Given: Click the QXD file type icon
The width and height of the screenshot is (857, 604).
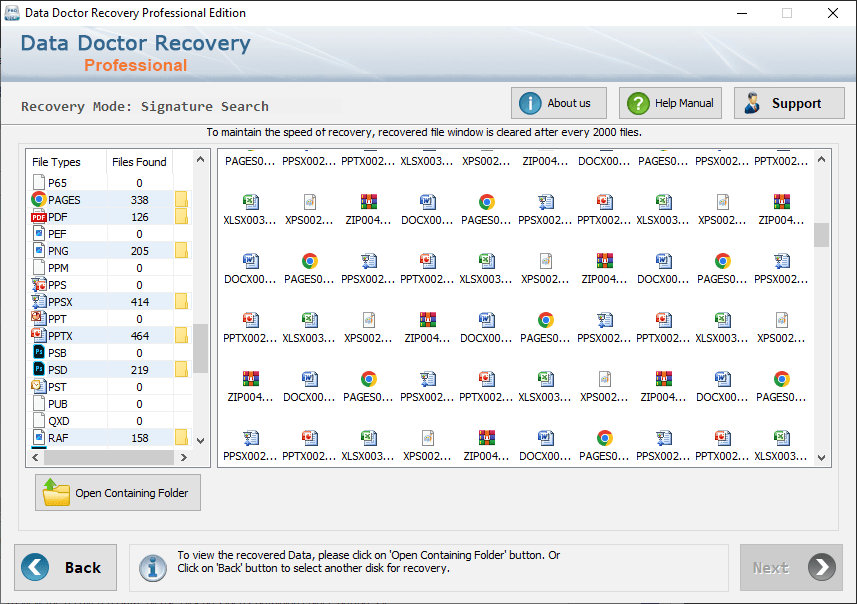Looking at the screenshot, I should tap(39, 420).
